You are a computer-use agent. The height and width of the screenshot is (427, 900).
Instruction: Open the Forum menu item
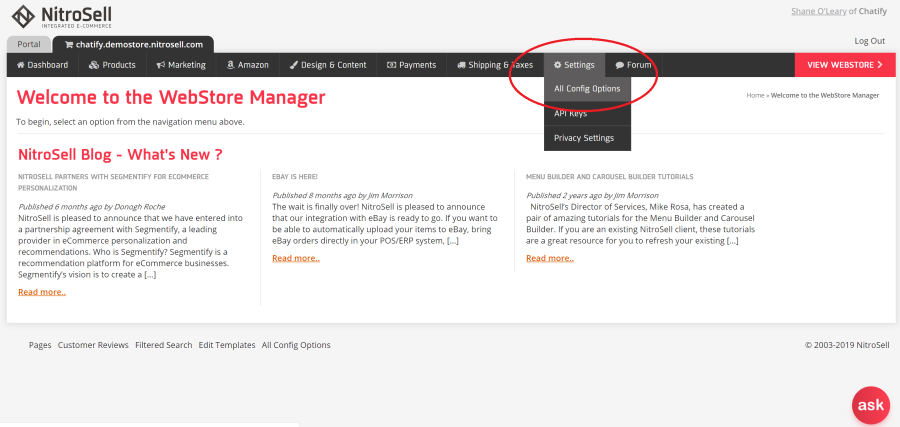coord(634,65)
